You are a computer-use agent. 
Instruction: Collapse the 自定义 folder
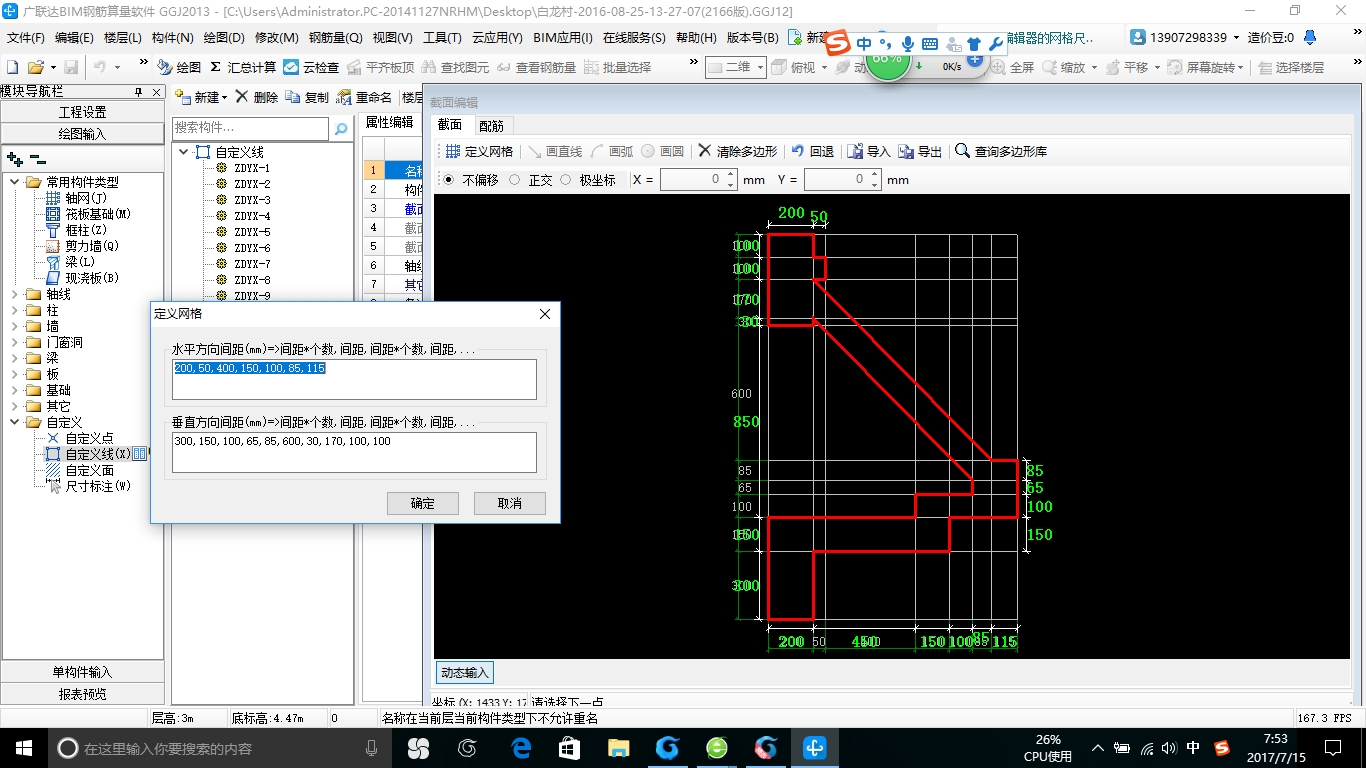15,422
